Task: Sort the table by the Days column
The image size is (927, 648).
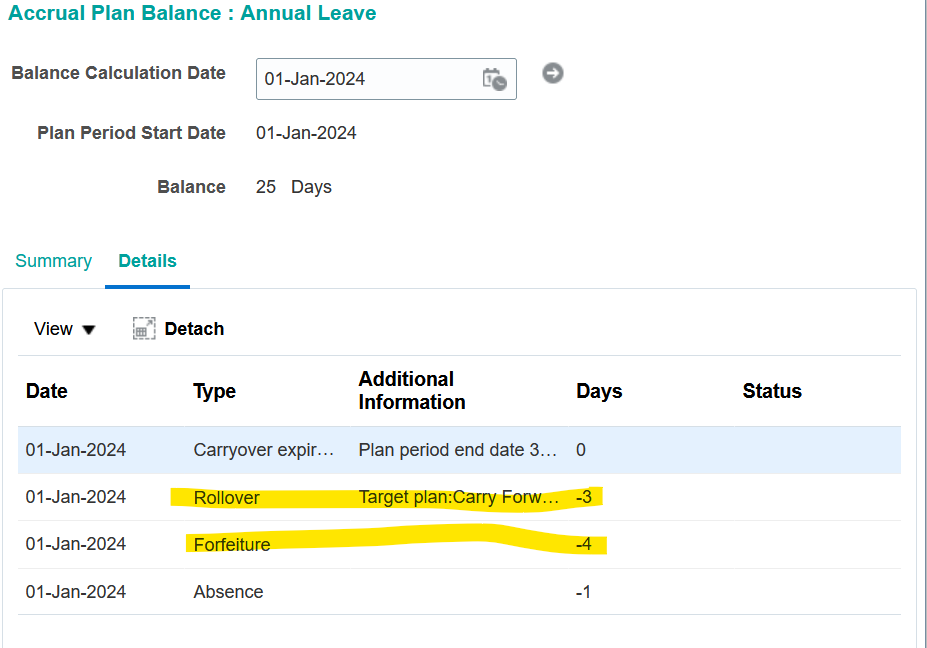Action: point(598,391)
